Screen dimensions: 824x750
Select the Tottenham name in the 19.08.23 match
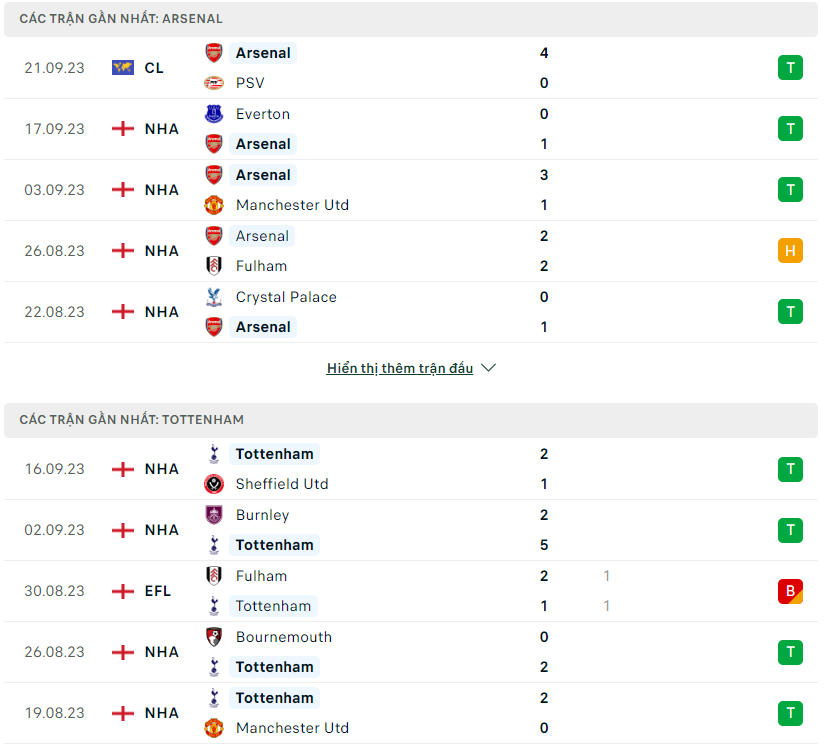[274, 698]
